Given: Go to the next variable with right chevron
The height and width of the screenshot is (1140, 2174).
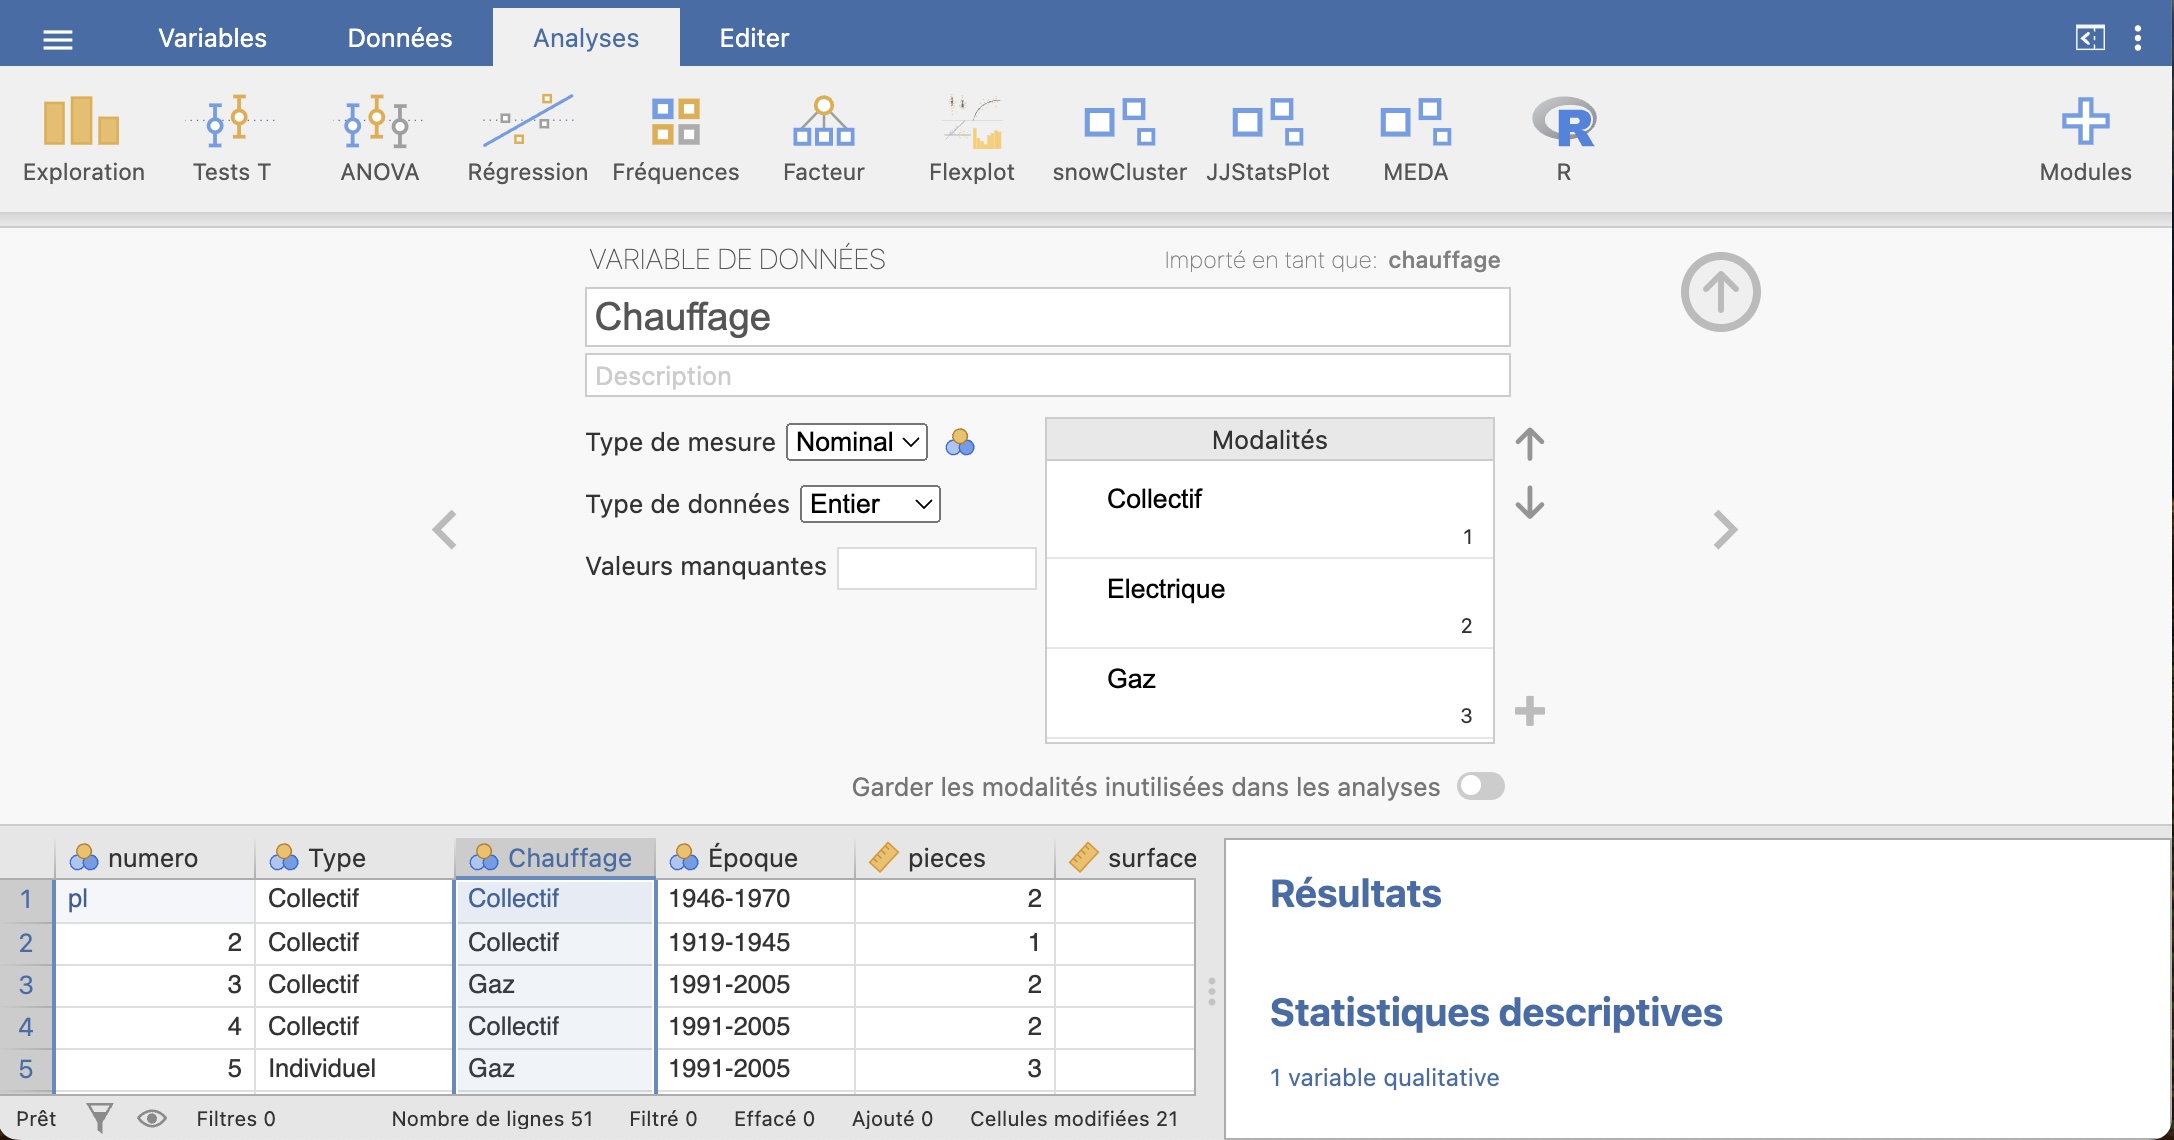Looking at the screenshot, I should click(x=1725, y=530).
